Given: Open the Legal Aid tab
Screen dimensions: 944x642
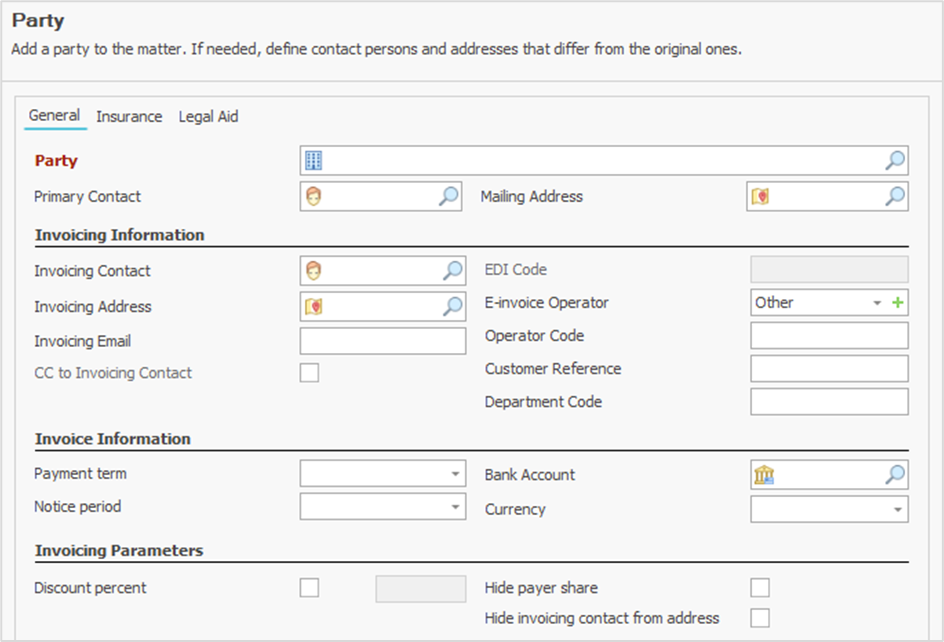Looking at the screenshot, I should (208, 117).
